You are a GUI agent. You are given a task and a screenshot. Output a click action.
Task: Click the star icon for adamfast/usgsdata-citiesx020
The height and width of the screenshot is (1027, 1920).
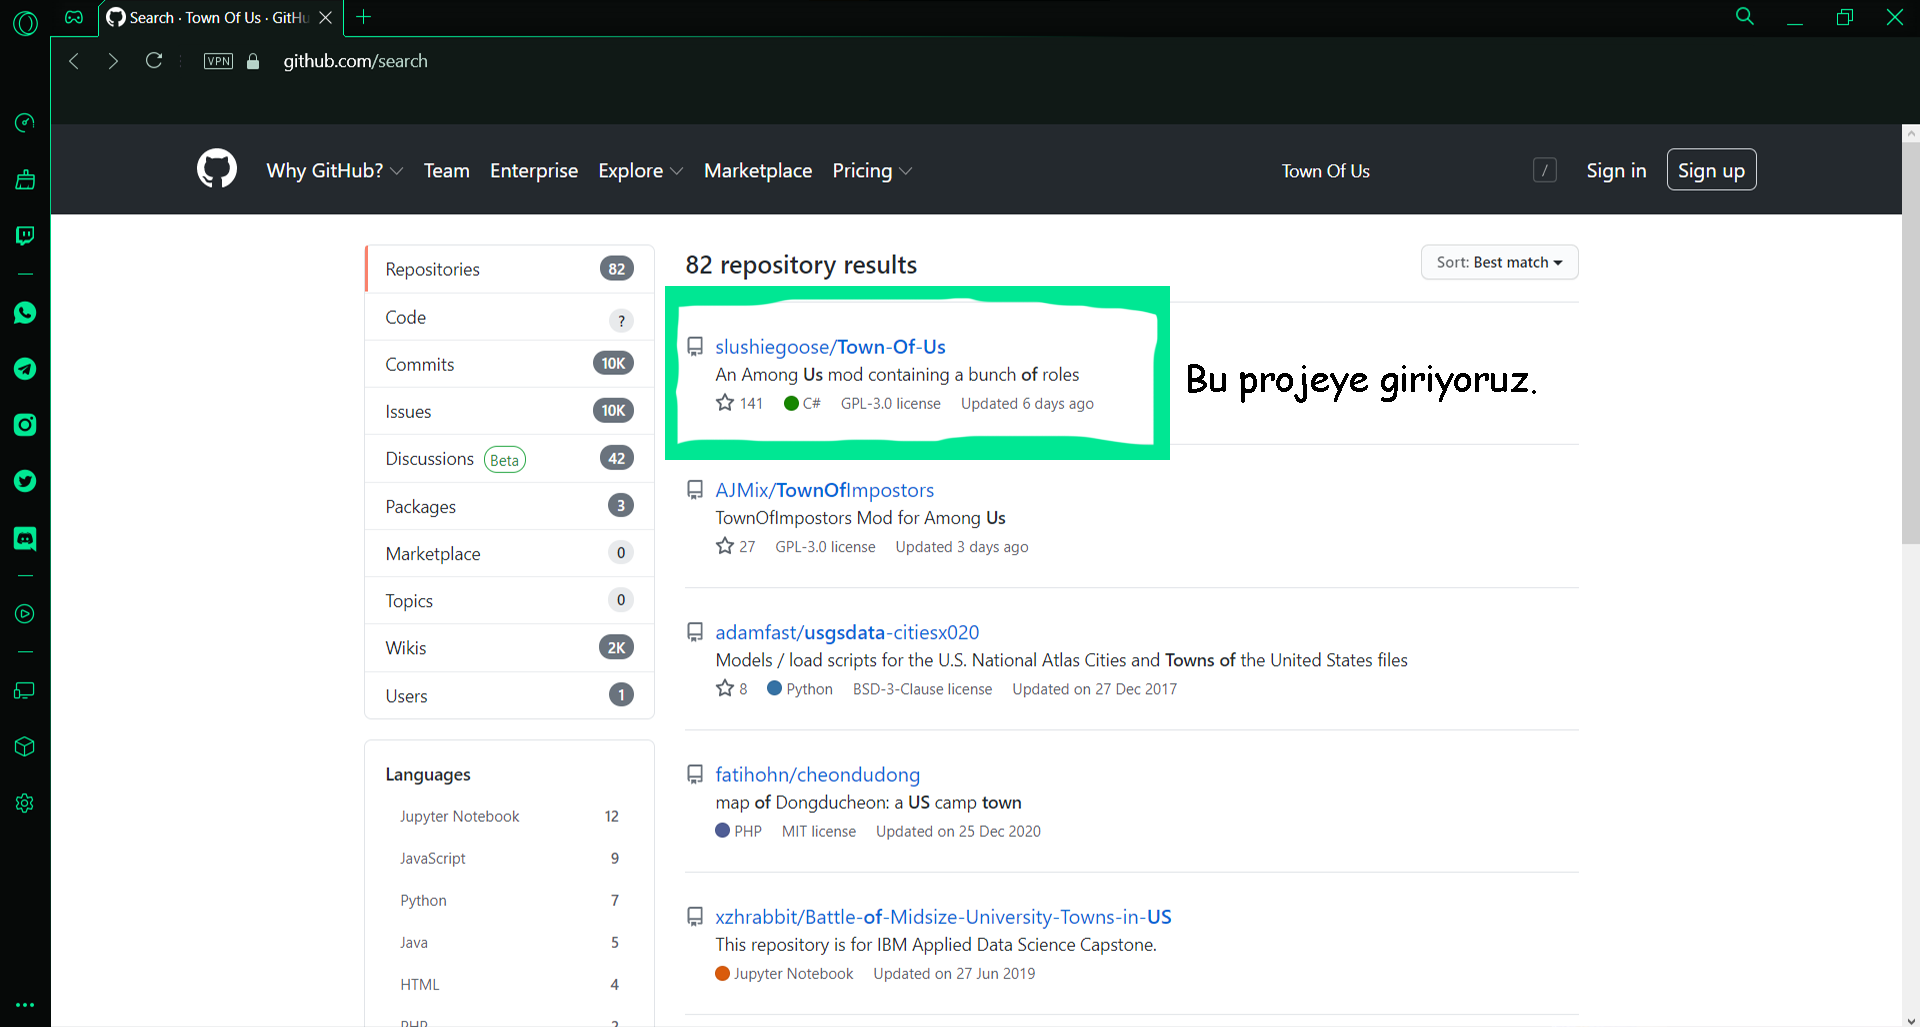tap(725, 688)
